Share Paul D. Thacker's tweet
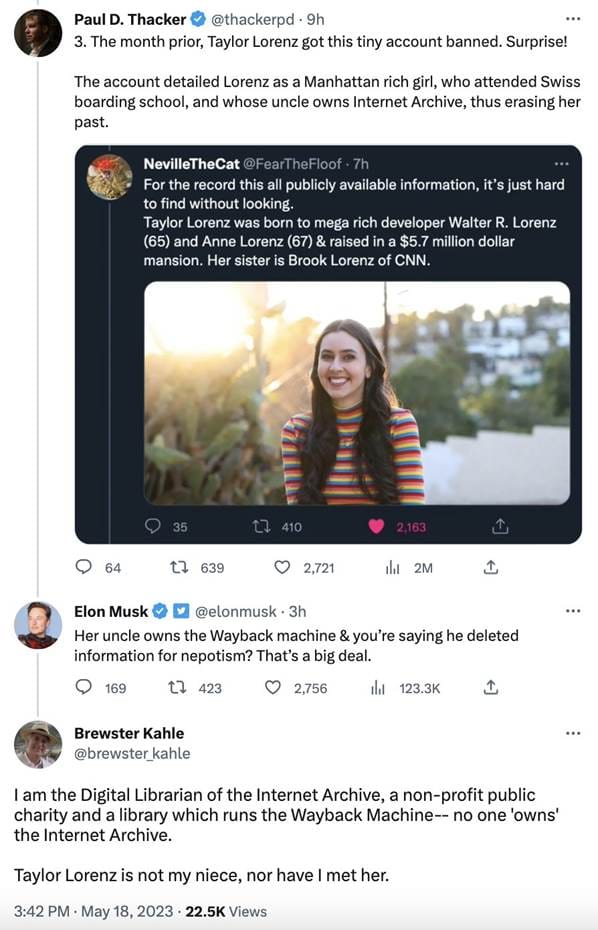This screenshot has width=598, height=930. (490, 567)
